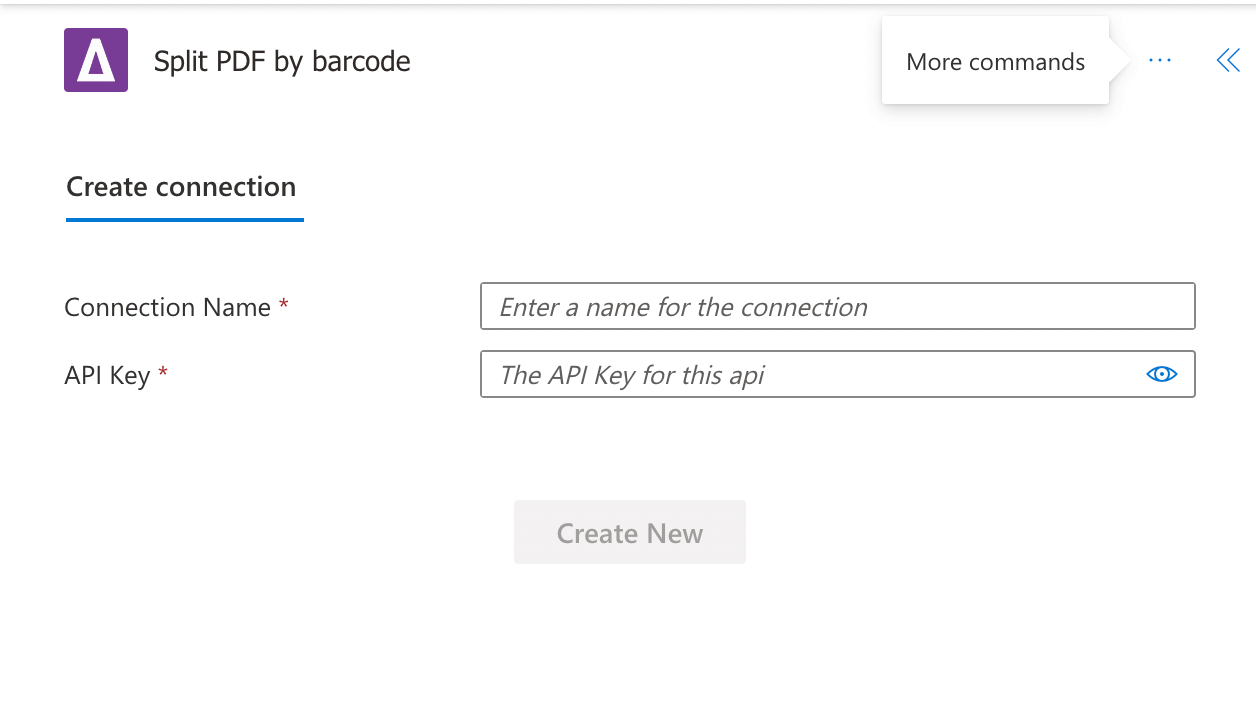
Task: Collapse the panel with double chevron
Action: (1227, 61)
